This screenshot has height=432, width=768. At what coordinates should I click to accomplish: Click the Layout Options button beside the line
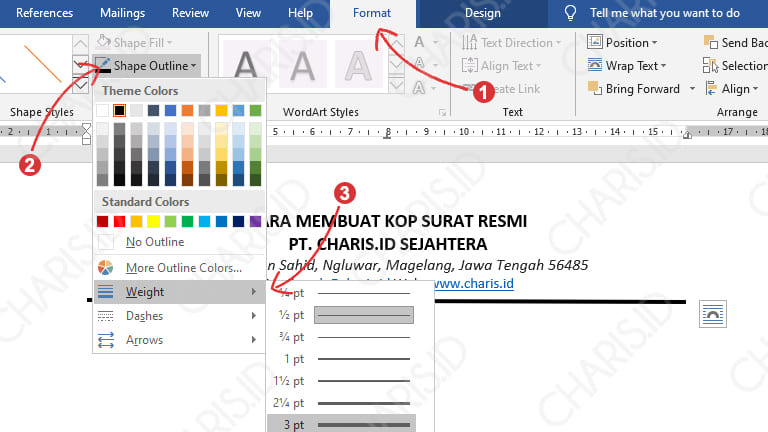[713, 314]
